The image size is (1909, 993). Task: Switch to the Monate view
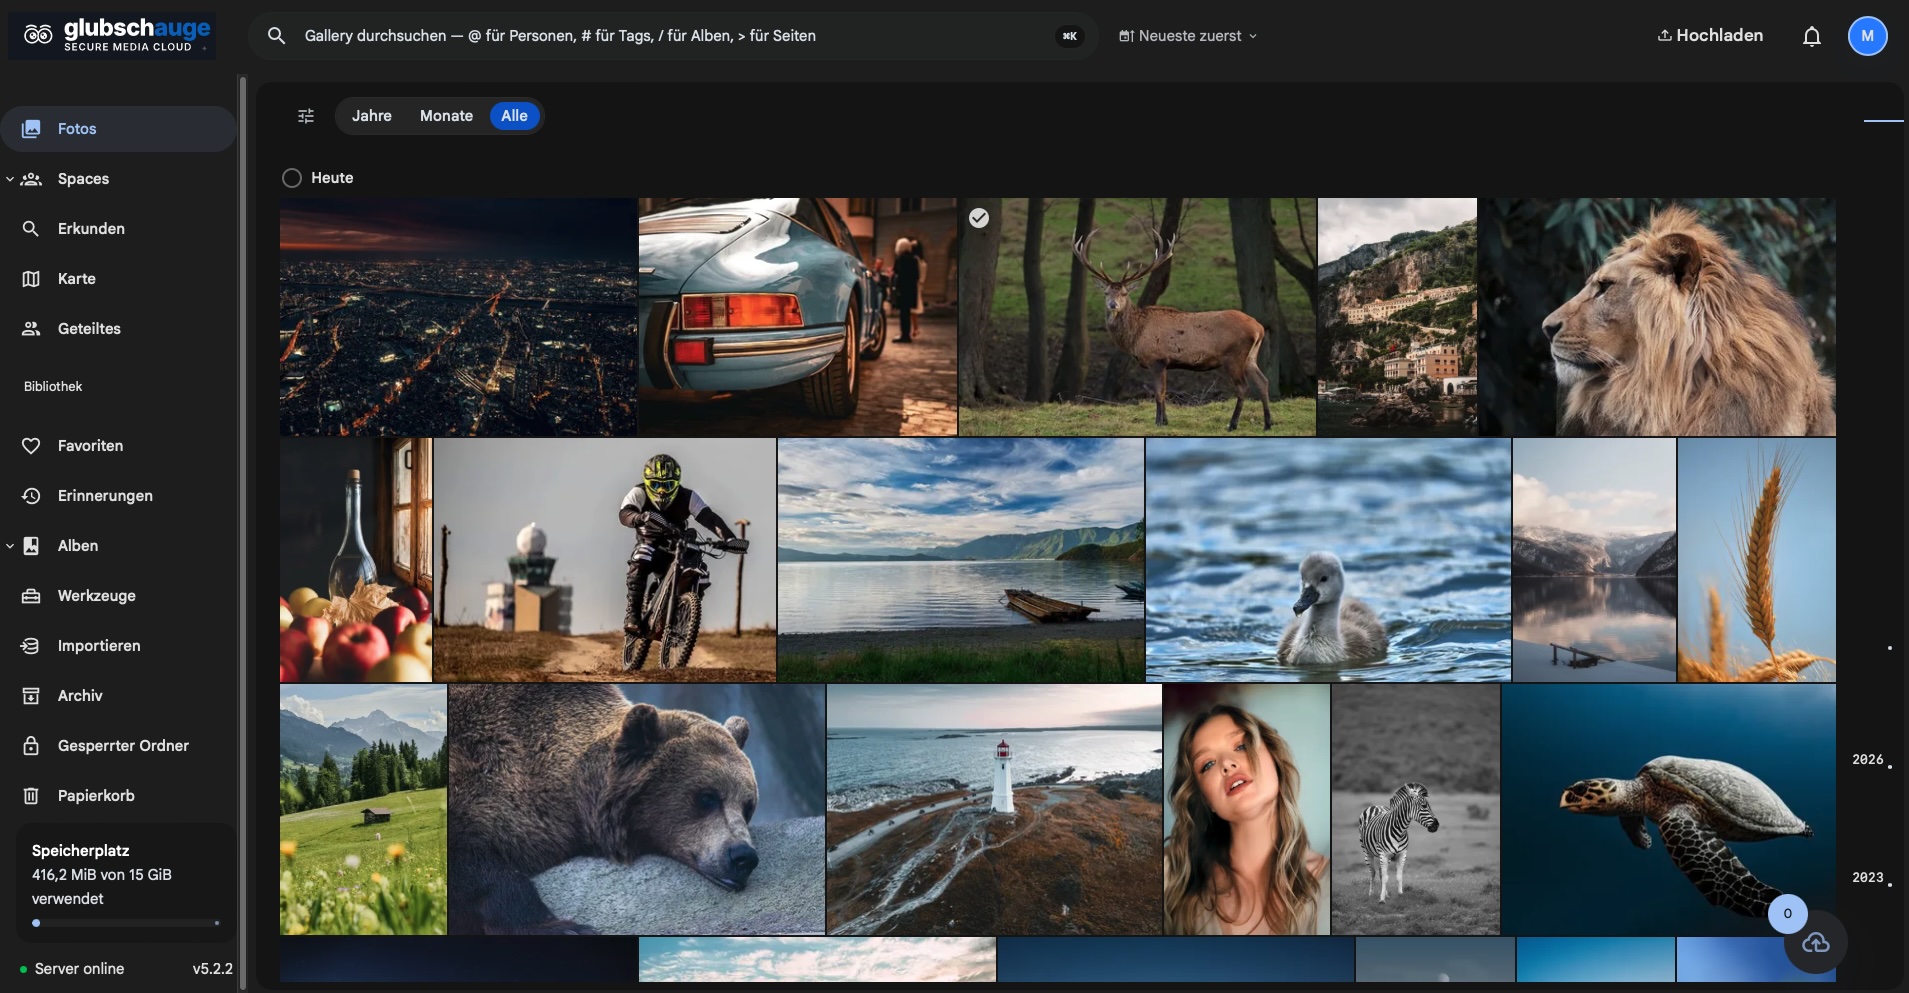pyautogui.click(x=446, y=116)
